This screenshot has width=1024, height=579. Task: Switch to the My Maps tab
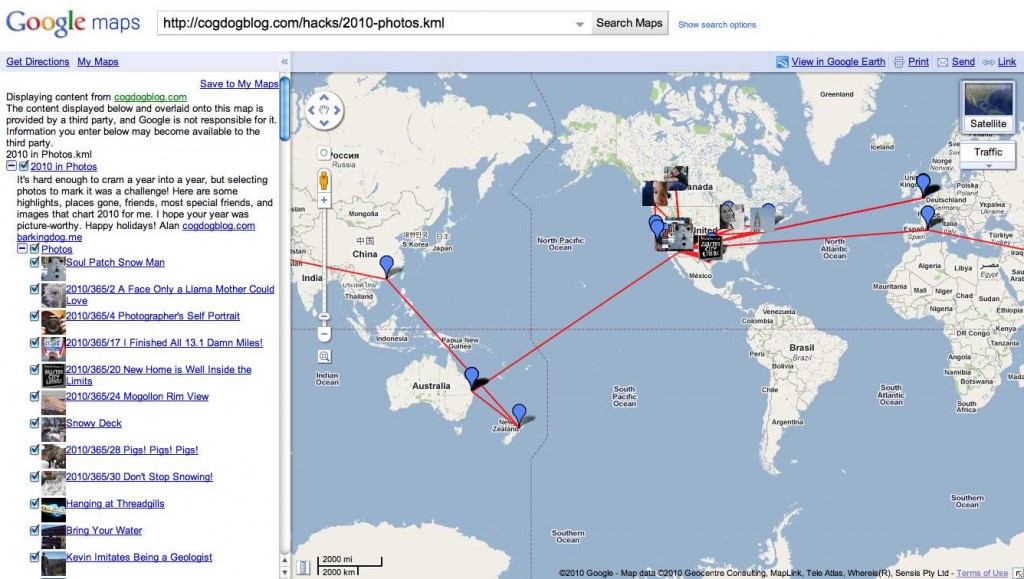[x=98, y=61]
